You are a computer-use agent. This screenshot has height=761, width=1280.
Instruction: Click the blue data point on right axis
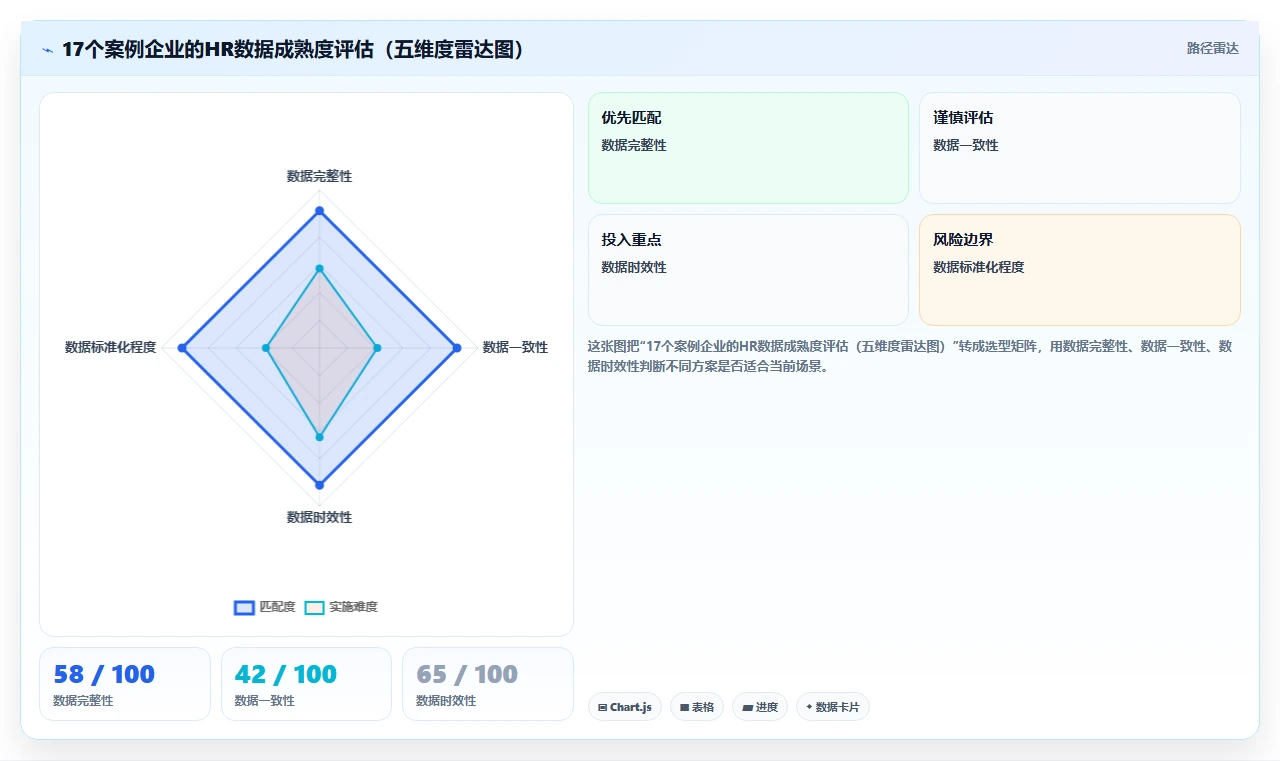click(x=457, y=348)
